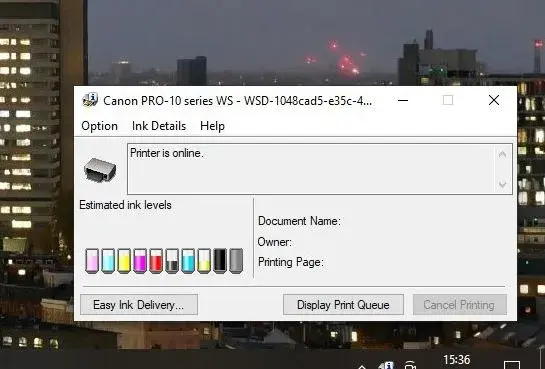This screenshot has width=545, height=369.
Task: Select the half-empty dark grey ink tank
Action: pos(172,261)
